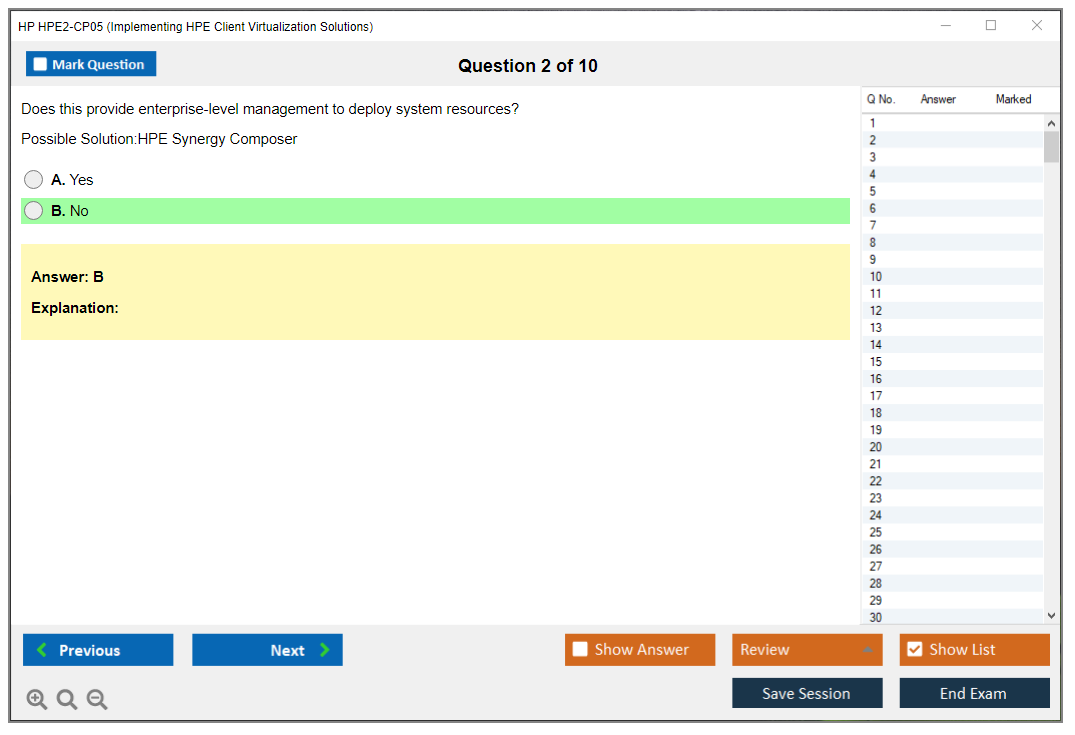Click the reset zoom magnifier icon
This screenshot has height=735, width=1075.
(67, 699)
